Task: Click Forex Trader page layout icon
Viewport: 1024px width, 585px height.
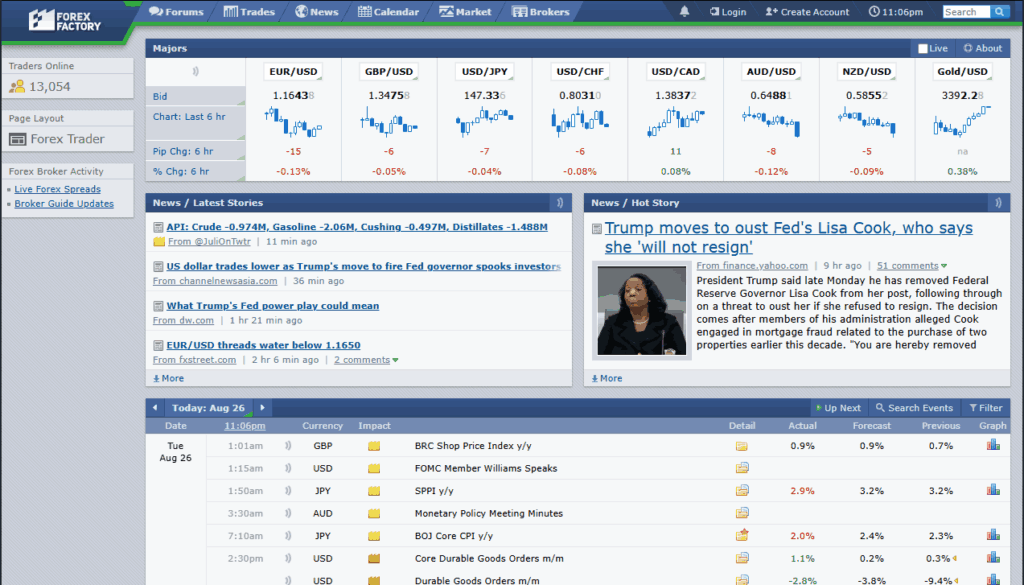Action: [x=17, y=140]
